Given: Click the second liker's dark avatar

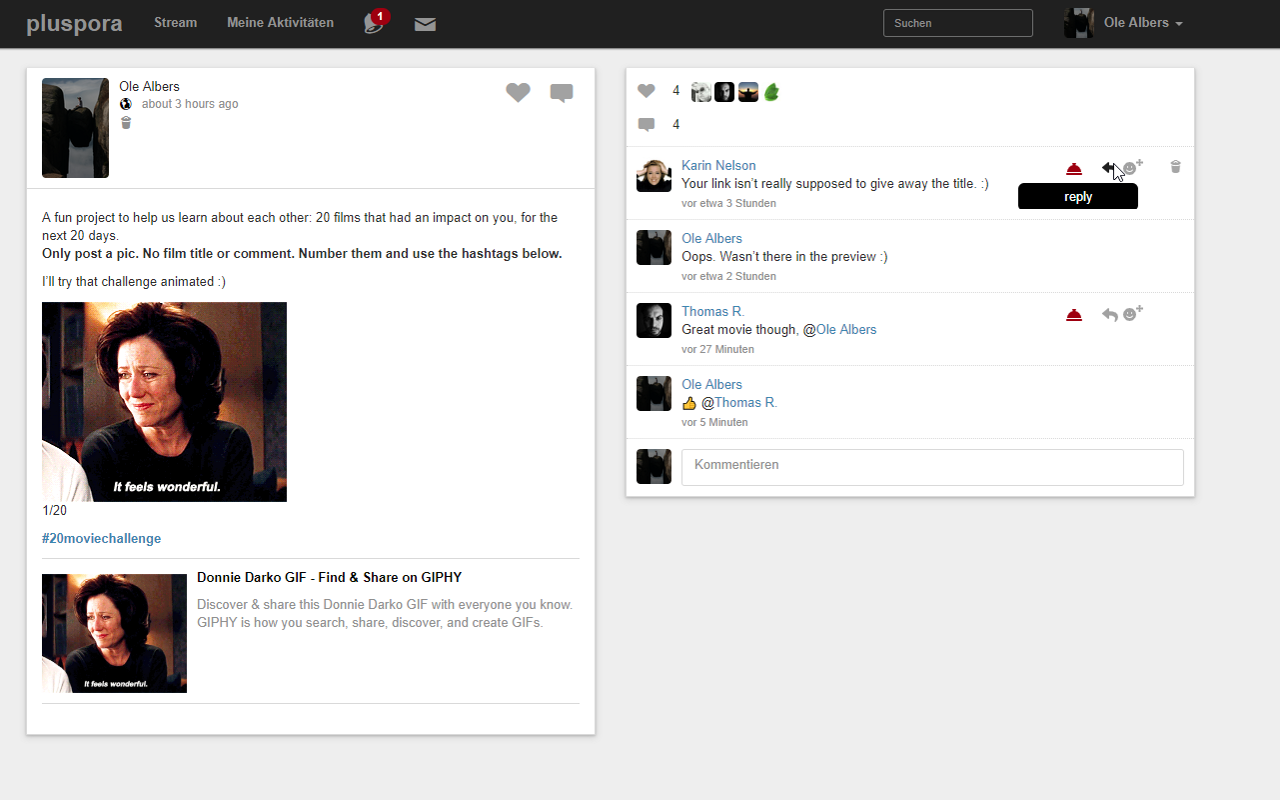Looking at the screenshot, I should tap(724, 92).
